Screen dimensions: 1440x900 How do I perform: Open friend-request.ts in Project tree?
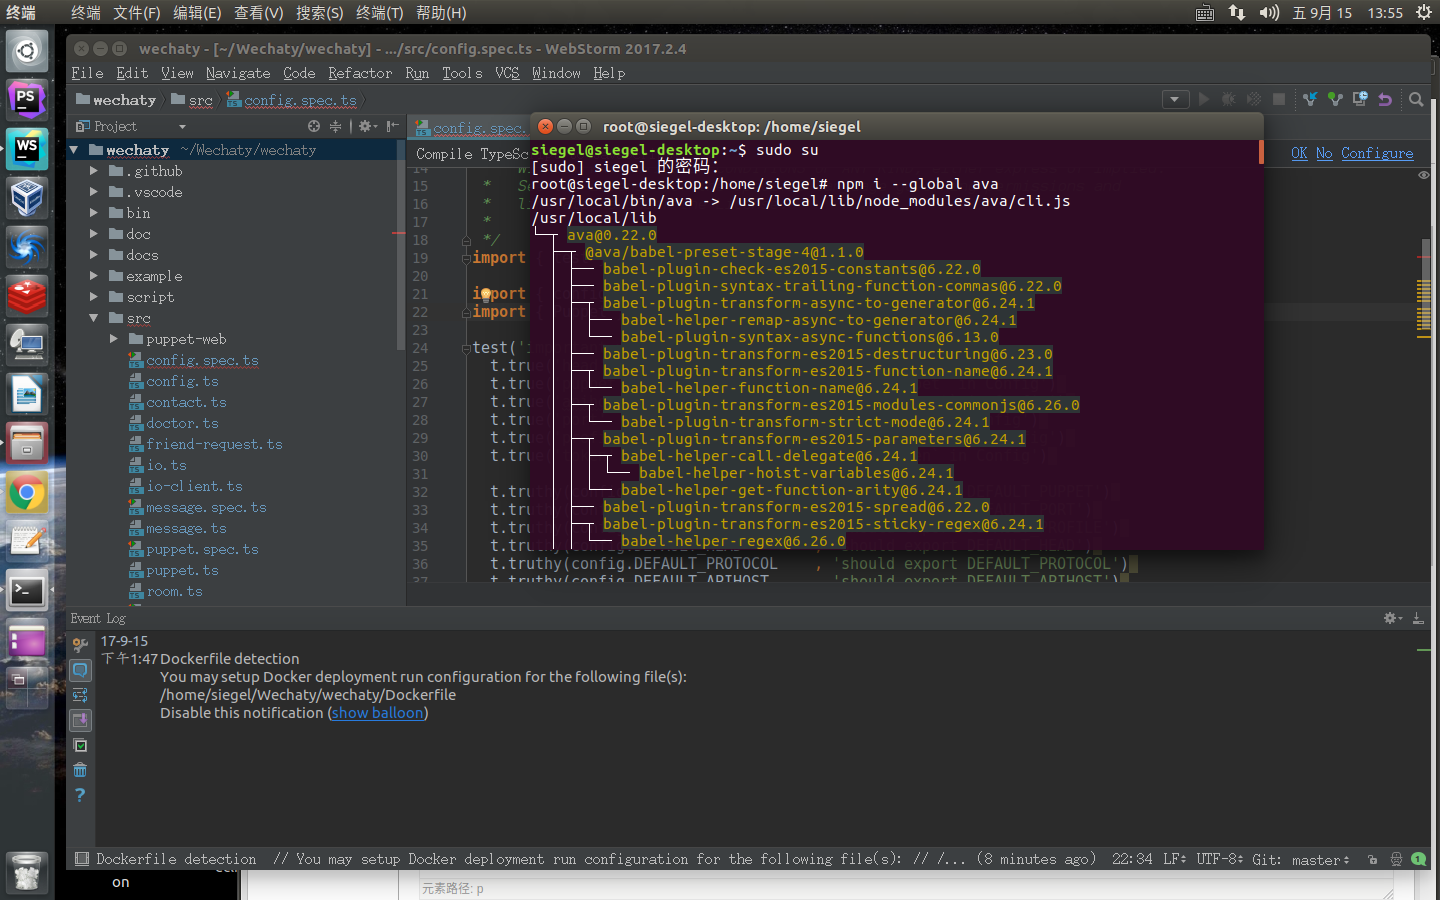click(x=214, y=444)
